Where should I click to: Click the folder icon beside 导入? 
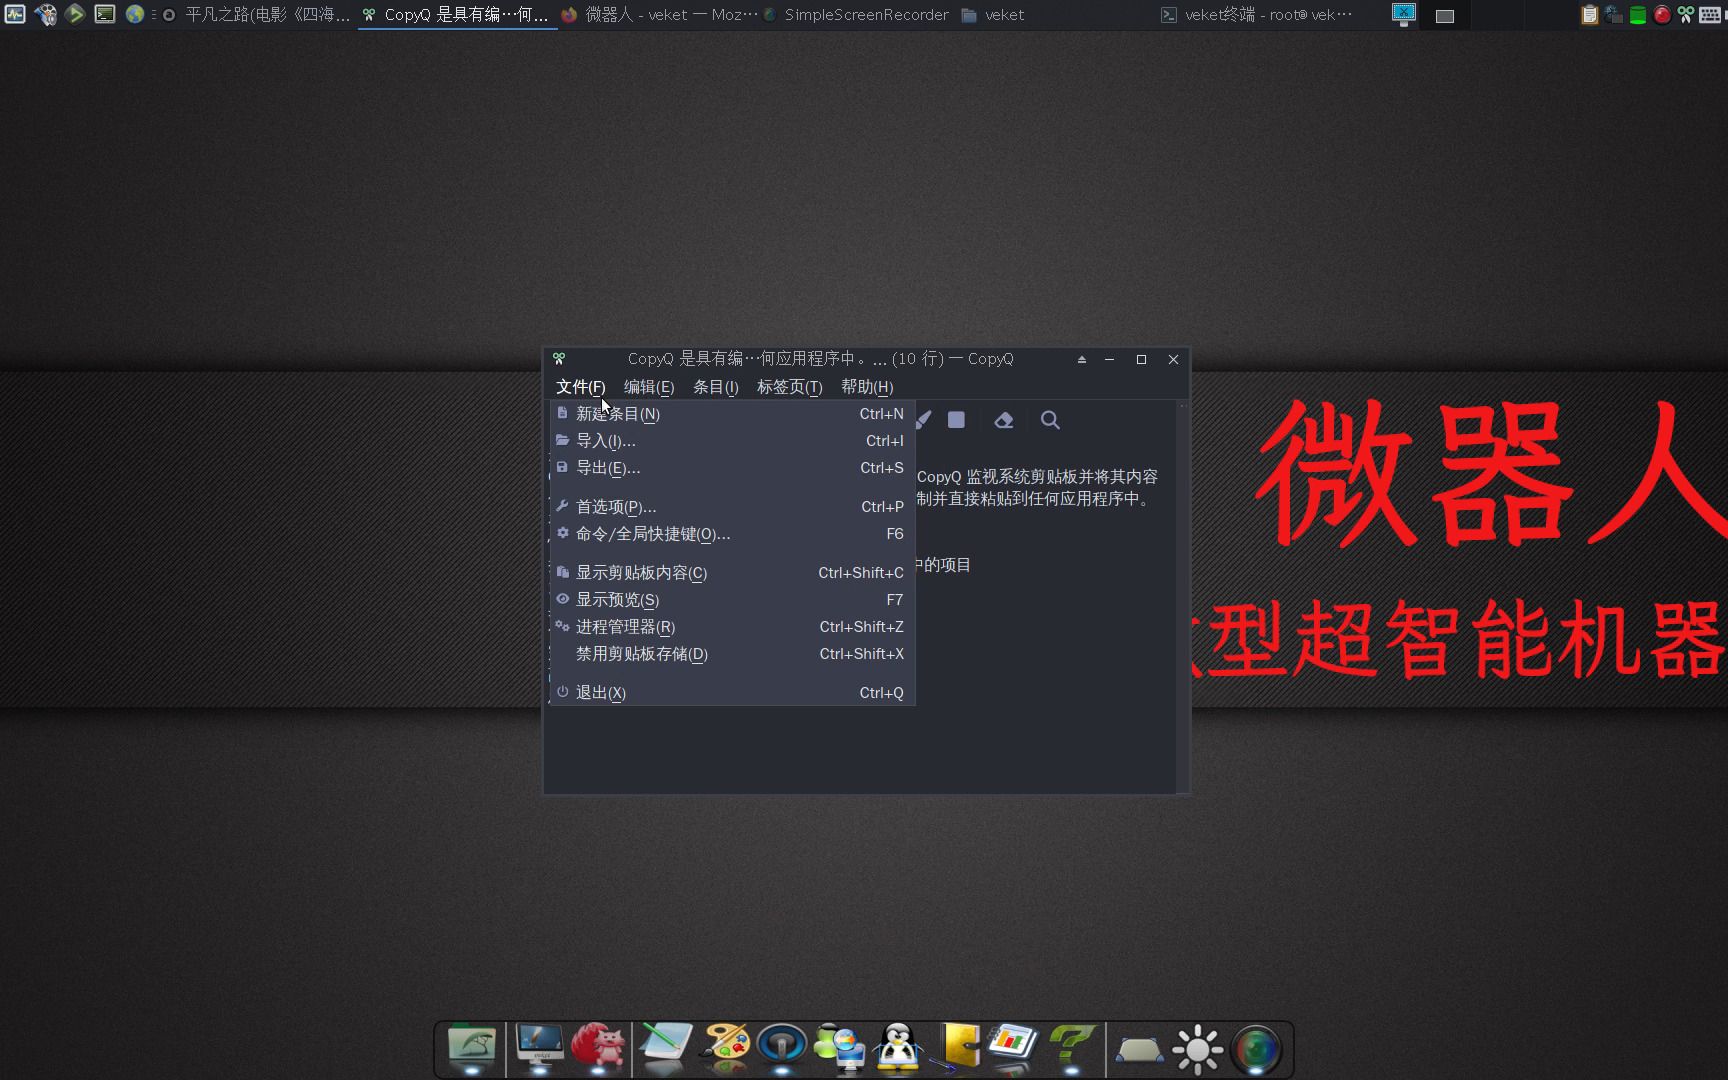tap(563, 440)
